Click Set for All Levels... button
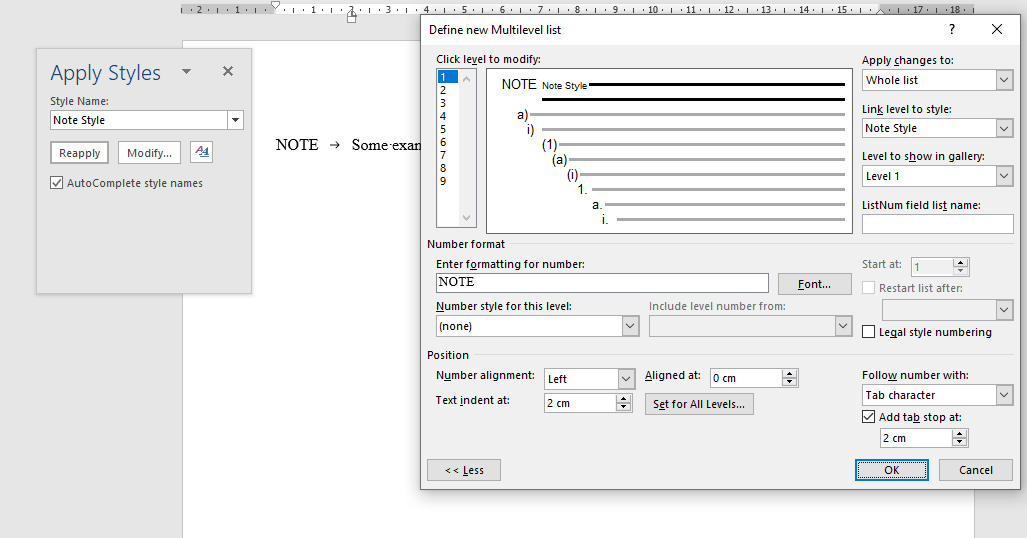1027x538 pixels. (699, 404)
